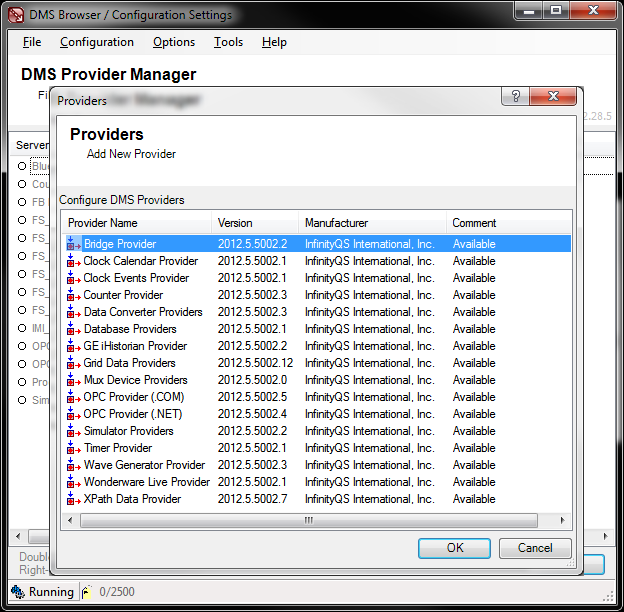Click the provider list scroll left arrow

click(x=70, y=520)
